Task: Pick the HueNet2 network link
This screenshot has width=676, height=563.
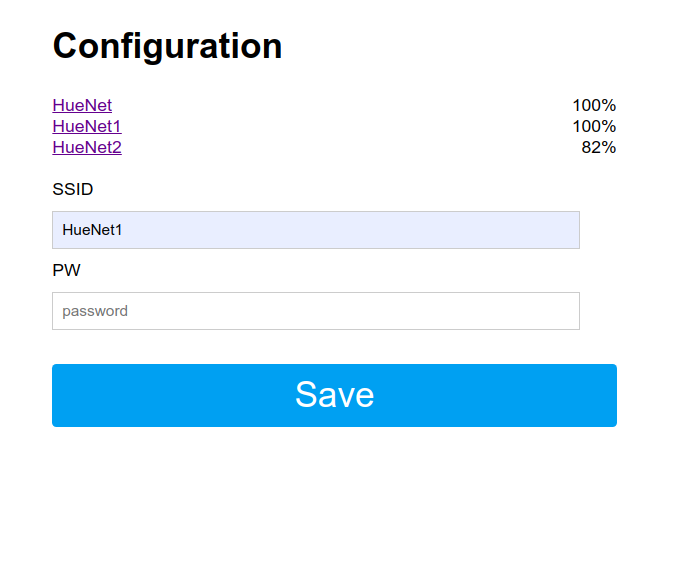Action: coord(87,147)
